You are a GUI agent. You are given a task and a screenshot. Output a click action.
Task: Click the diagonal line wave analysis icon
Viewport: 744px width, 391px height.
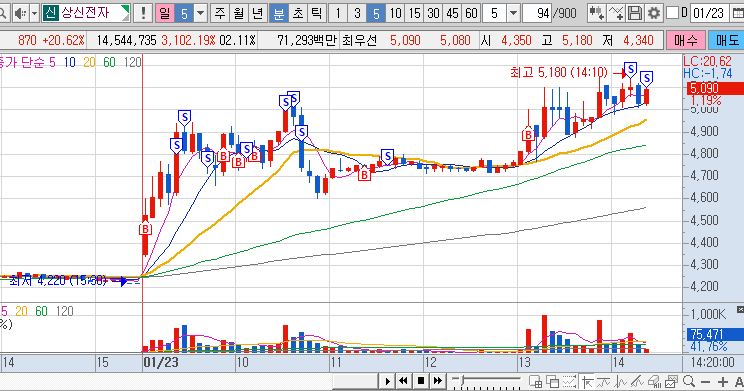pyautogui.click(x=637, y=381)
